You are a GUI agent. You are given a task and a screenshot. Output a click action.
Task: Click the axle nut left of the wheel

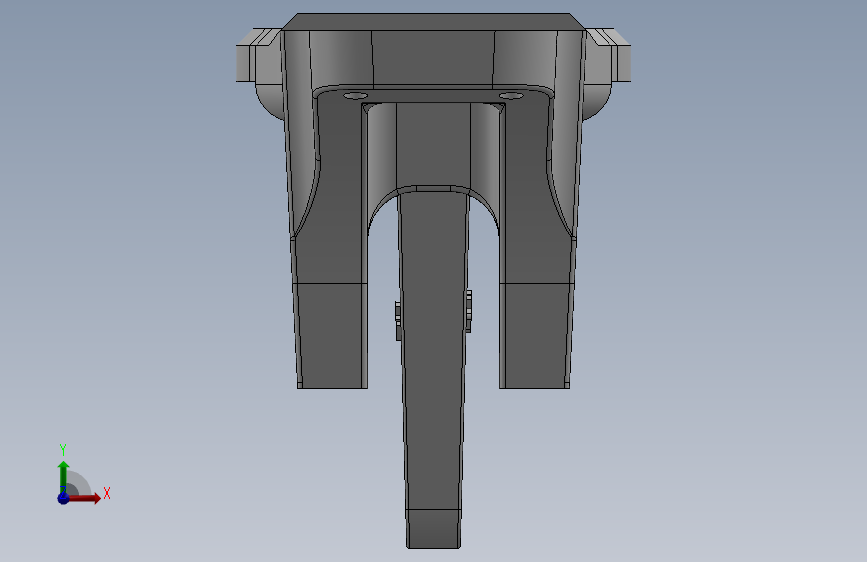(x=398, y=321)
